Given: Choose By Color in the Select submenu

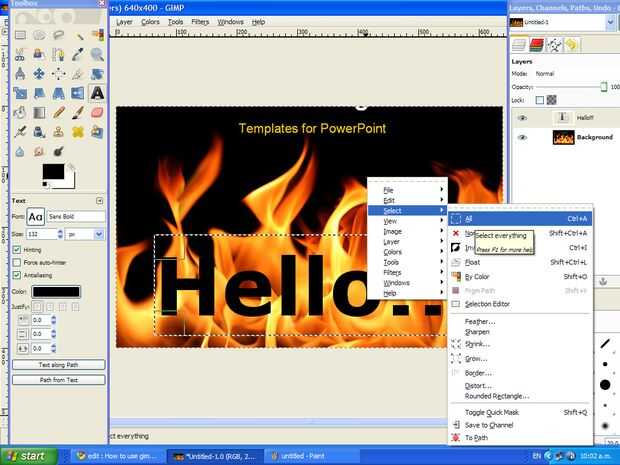Looking at the screenshot, I should [520, 276].
